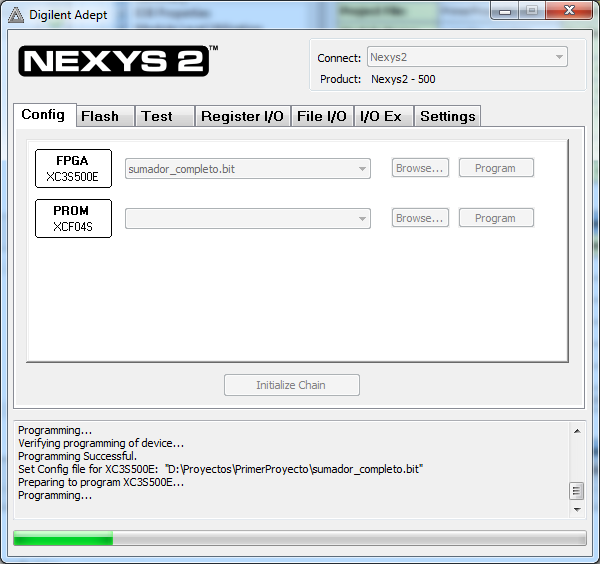
Task: Click the Product 'Nexys2 - 500' text
Action: 403,79
